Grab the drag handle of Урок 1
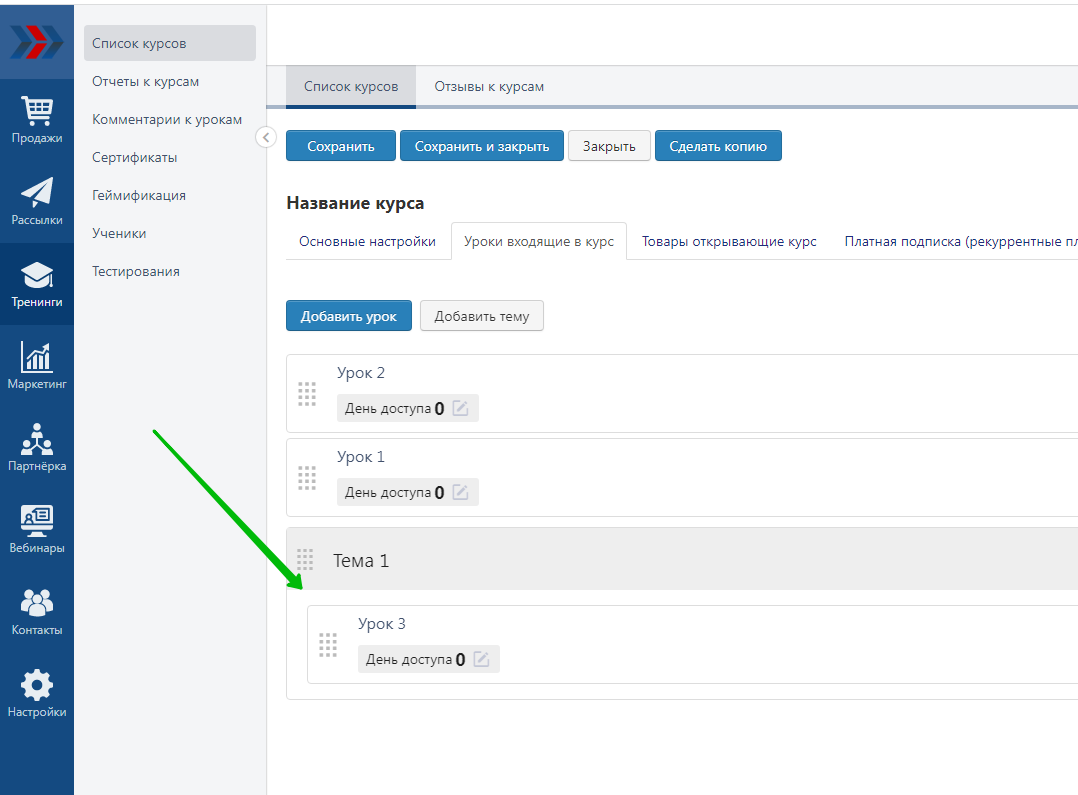This screenshot has width=1078, height=795. (x=307, y=478)
